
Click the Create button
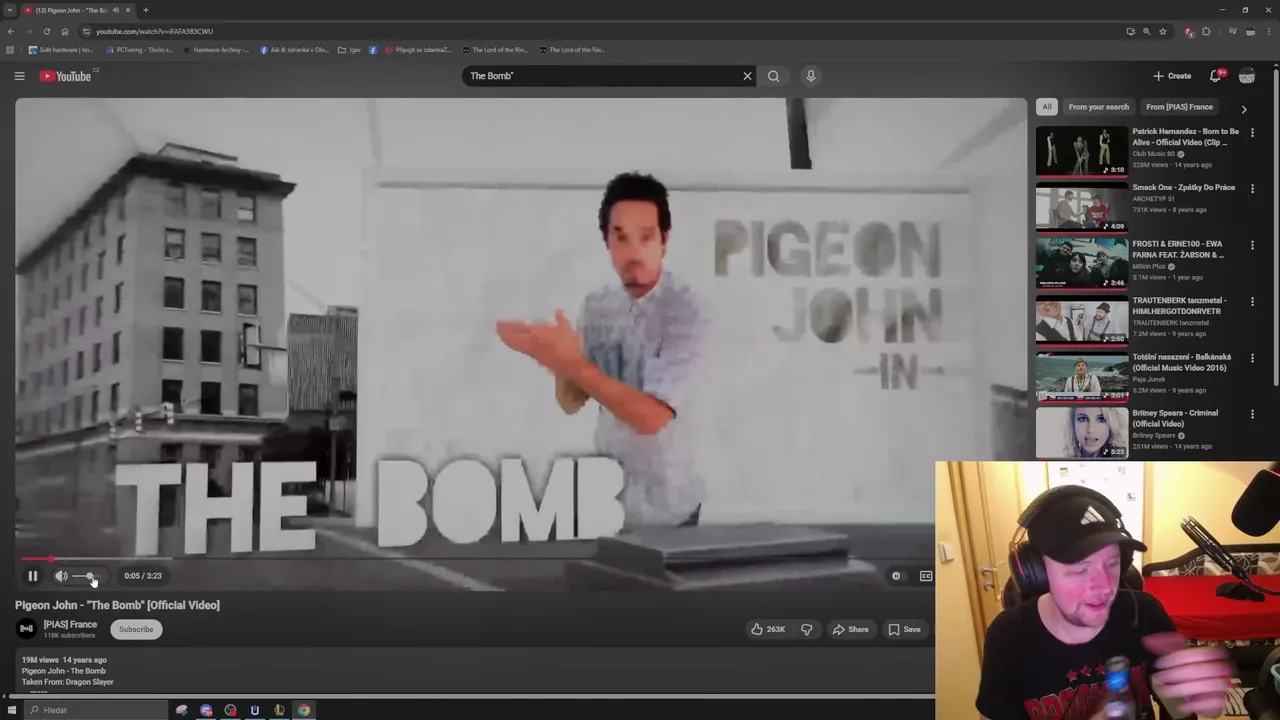pos(1172,76)
